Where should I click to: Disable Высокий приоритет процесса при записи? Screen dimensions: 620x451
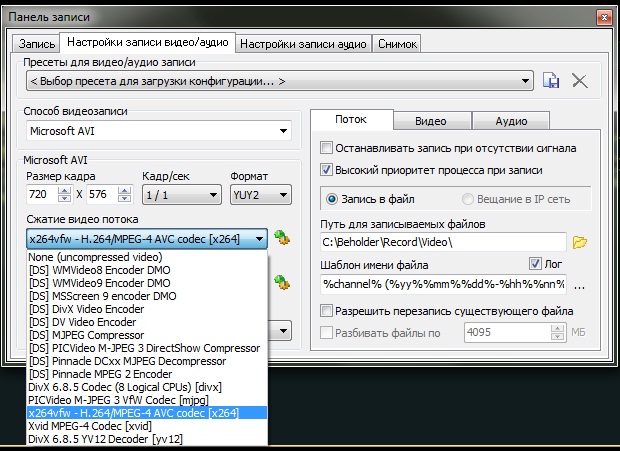click(x=326, y=170)
